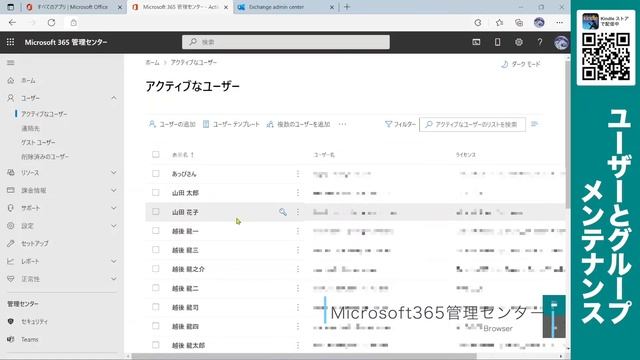The height and width of the screenshot is (360, 640).
Task: Collapse the navigation hamburger menu
Action: [x=11, y=63]
